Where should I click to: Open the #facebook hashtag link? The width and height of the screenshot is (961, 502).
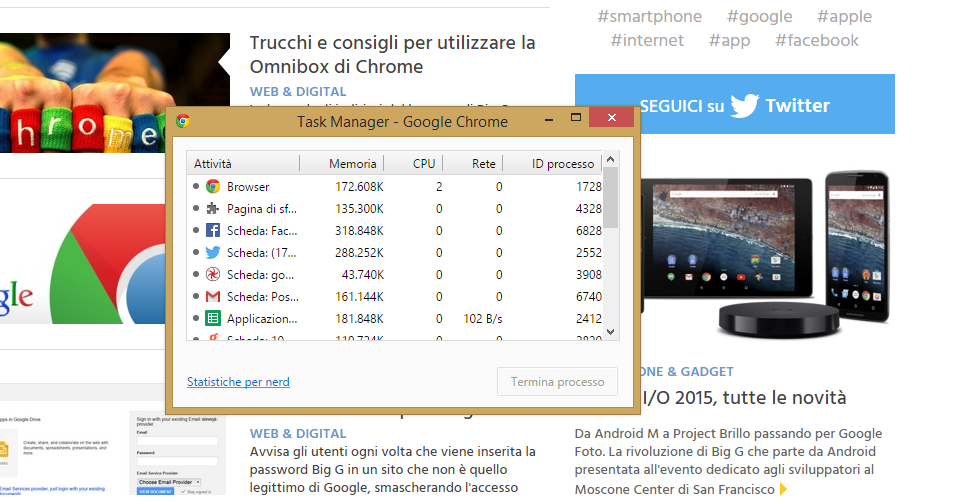(816, 40)
